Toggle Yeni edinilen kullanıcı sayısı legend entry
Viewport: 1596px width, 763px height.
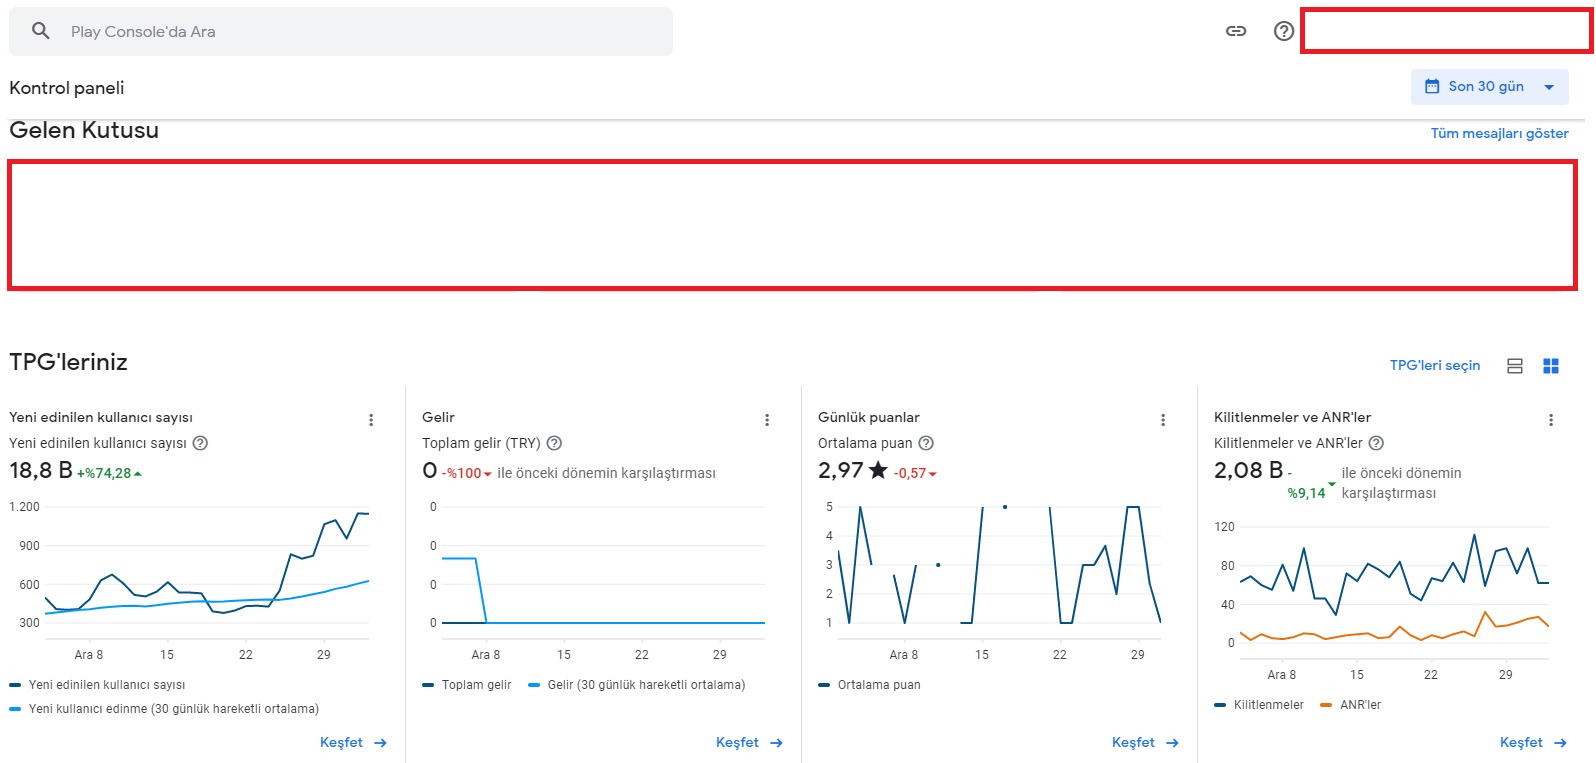pos(97,685)
